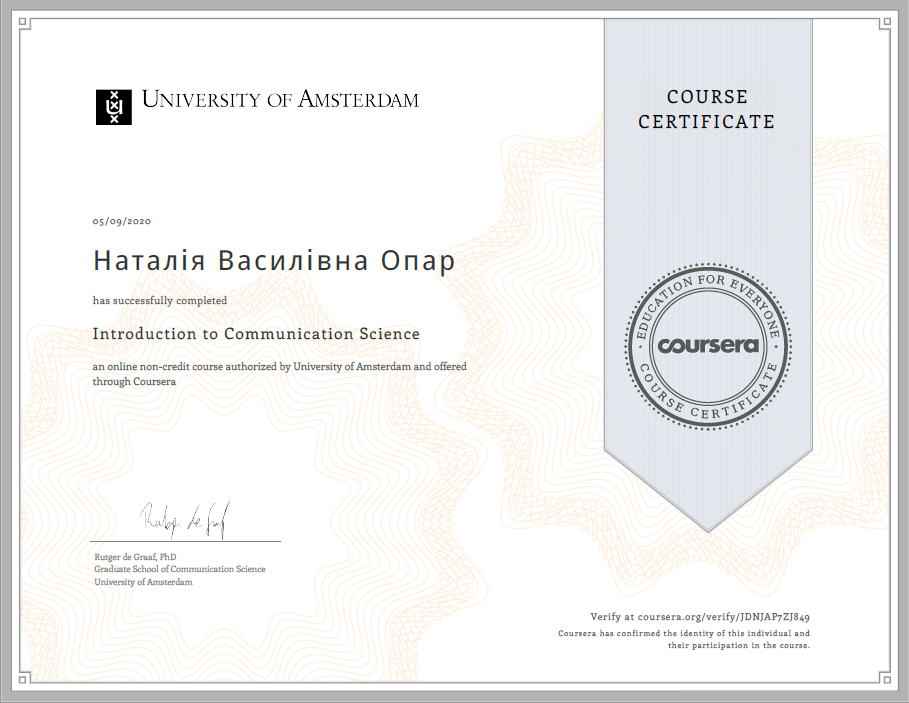Click the COURSE CERTIFICATE ribbon heading

click(x=707, y=109)
